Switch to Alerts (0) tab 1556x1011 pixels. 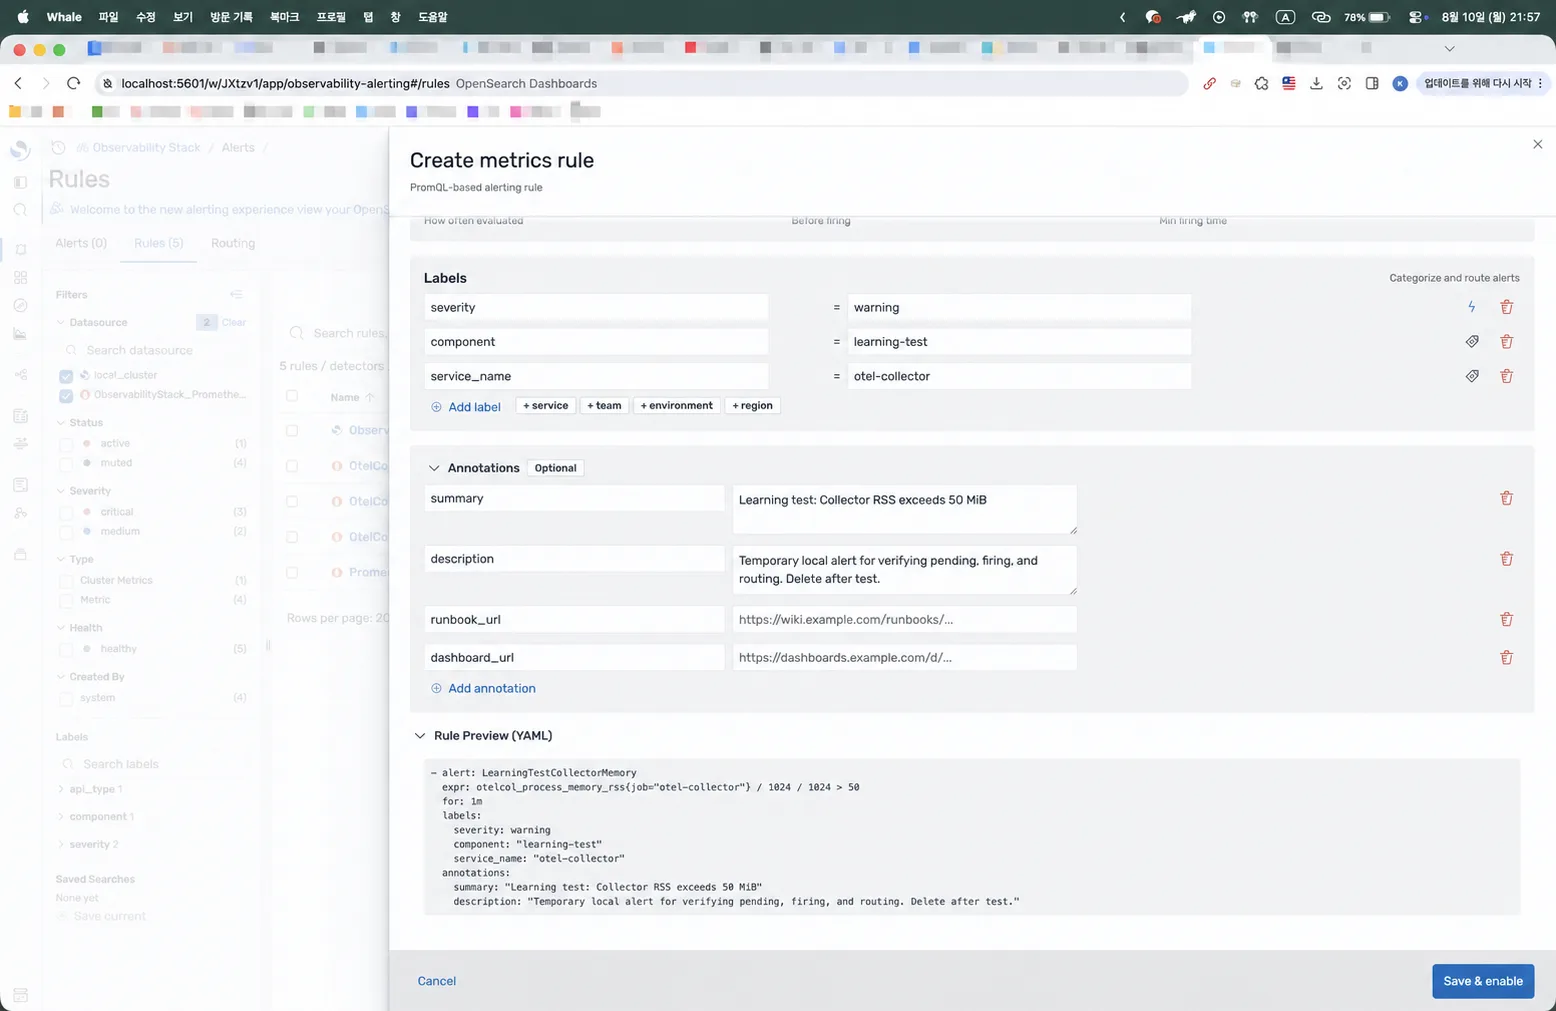81,243
